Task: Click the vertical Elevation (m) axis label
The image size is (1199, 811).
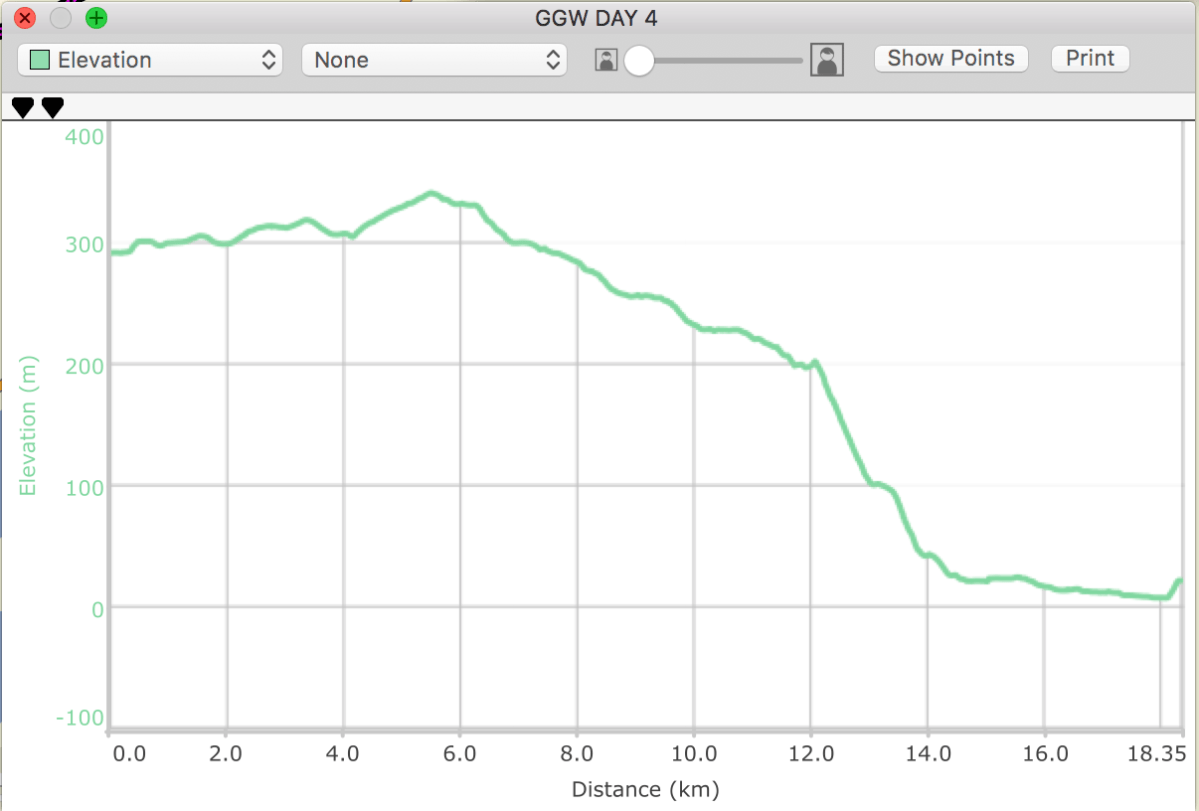Action: (x=28, y=425)
